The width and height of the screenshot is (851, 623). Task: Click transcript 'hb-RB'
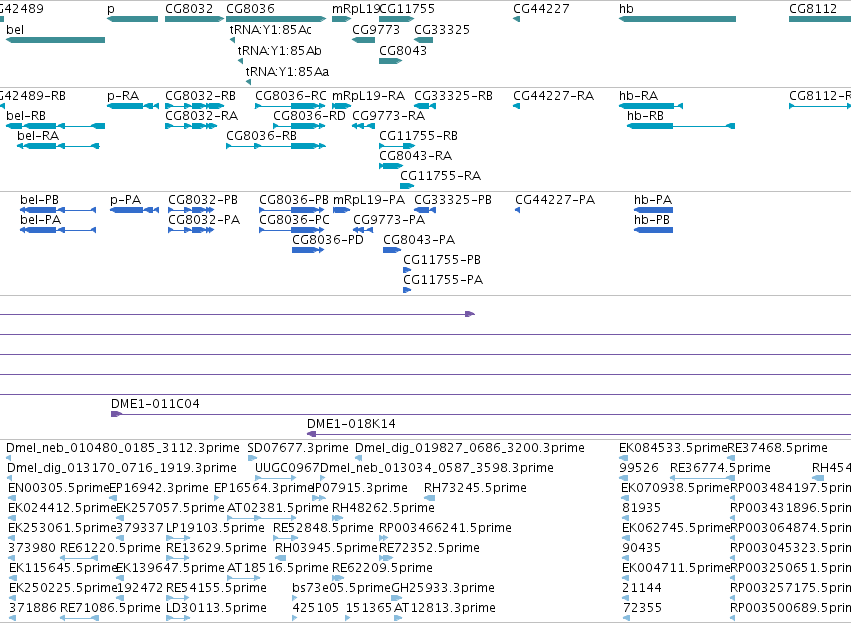coord(645,116)
